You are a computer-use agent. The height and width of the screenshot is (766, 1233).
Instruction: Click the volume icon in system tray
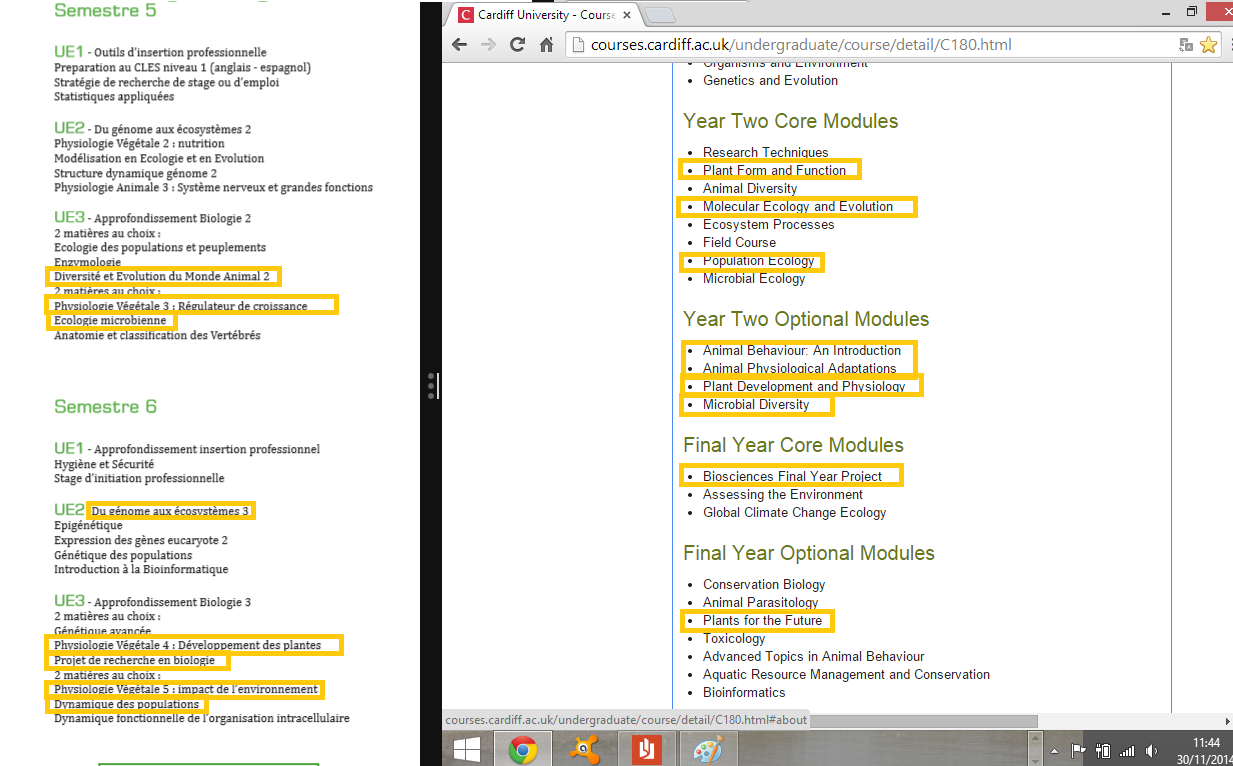[x=1151, y=750]
